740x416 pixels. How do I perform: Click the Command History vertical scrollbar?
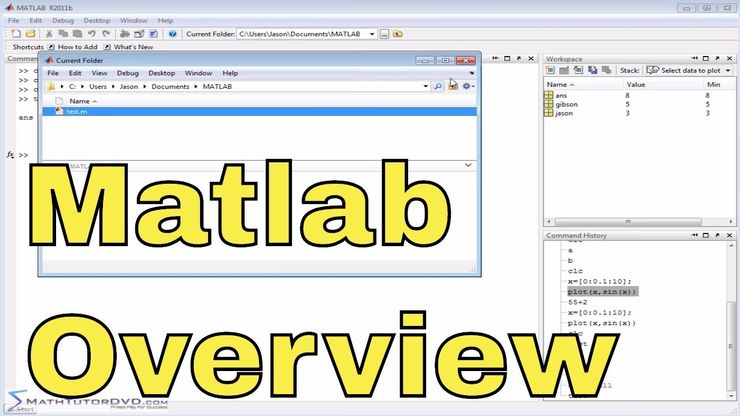(x=734, y=320)
